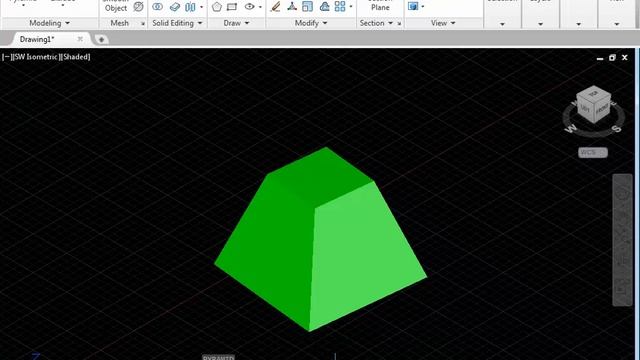Click the Section Plane button
The width and height of the screenshot is (640, 360).
point(380,6)
